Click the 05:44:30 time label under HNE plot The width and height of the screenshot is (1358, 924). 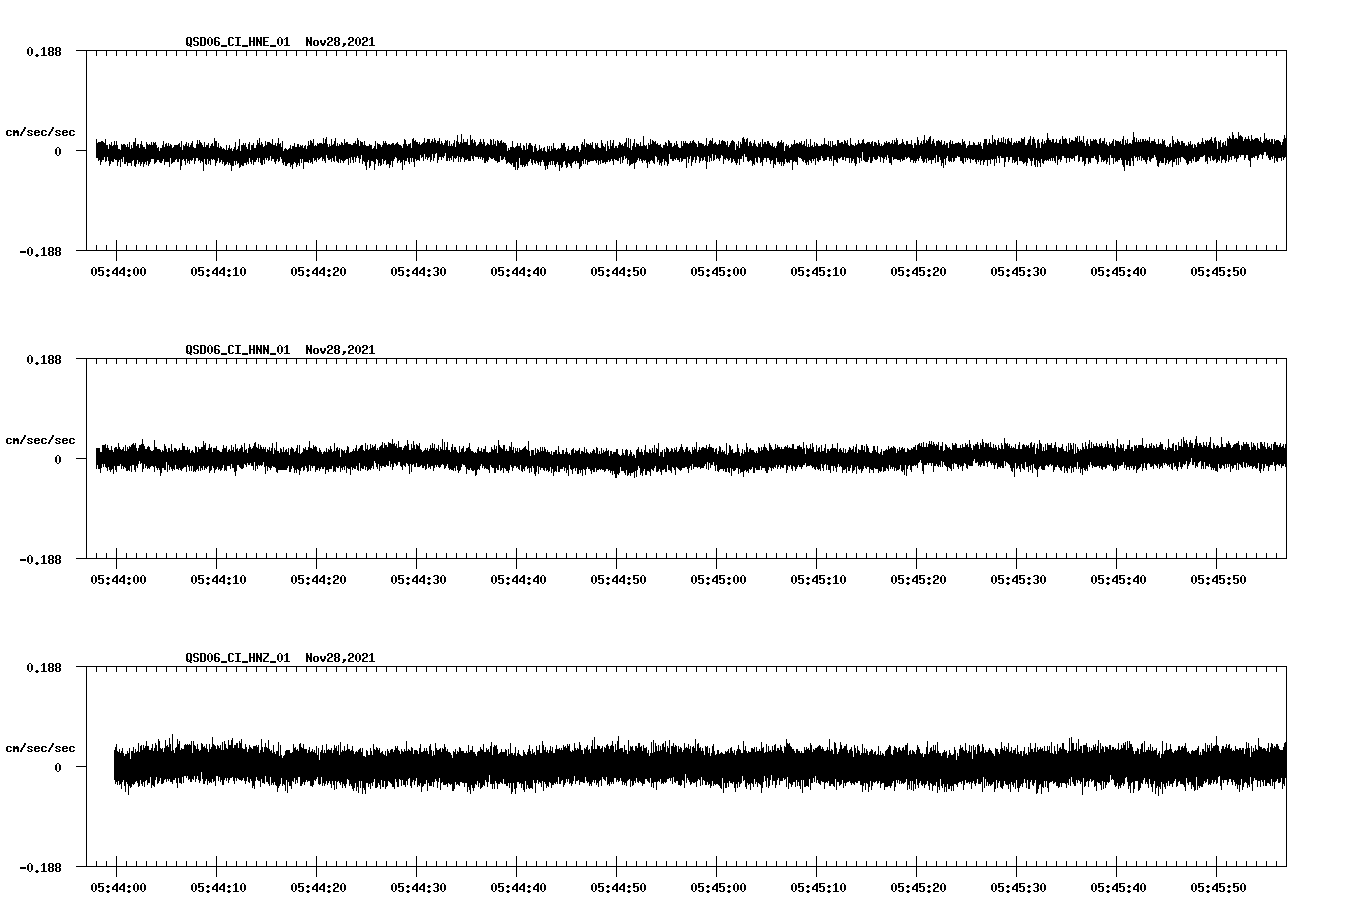(x=418, y=272)
